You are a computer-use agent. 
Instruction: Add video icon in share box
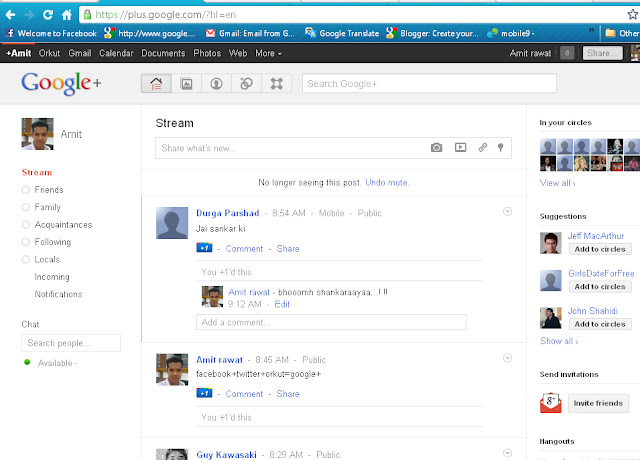click(460, 147)
